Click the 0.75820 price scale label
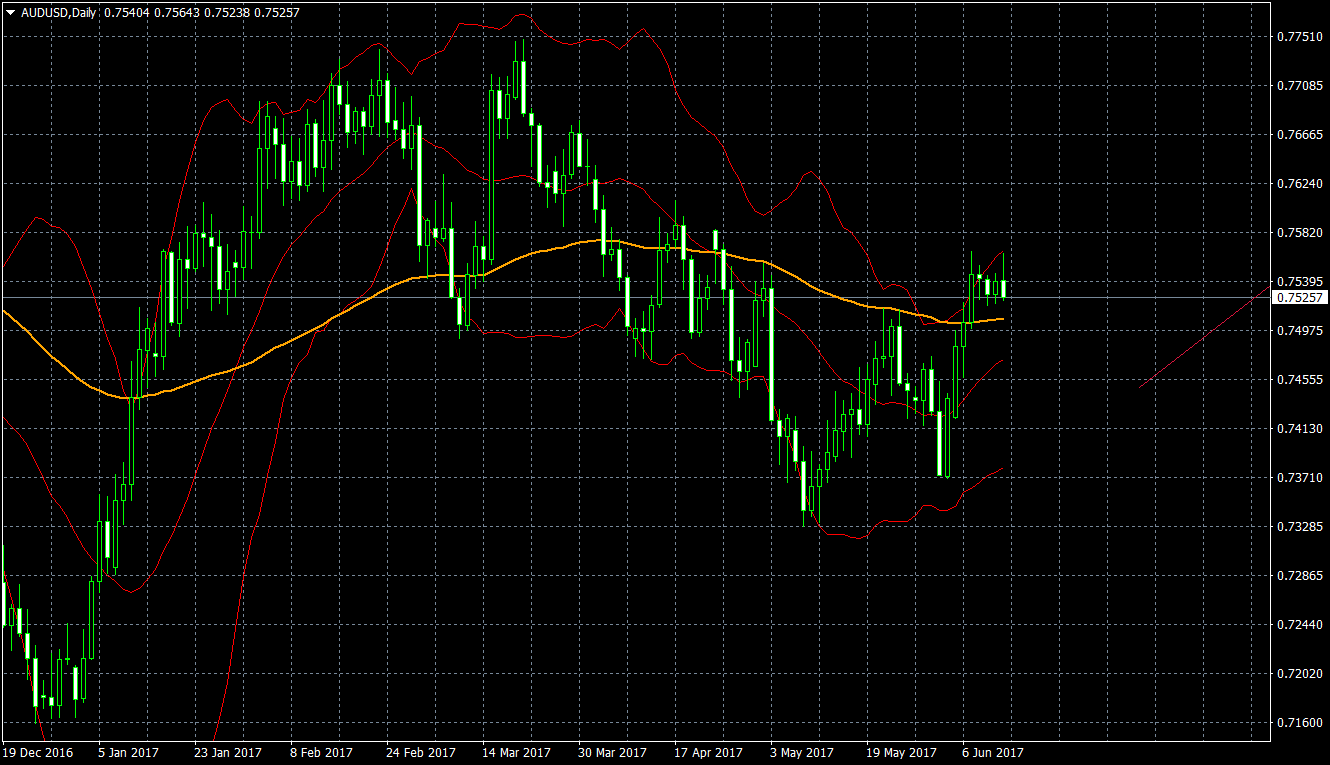 1298,233
